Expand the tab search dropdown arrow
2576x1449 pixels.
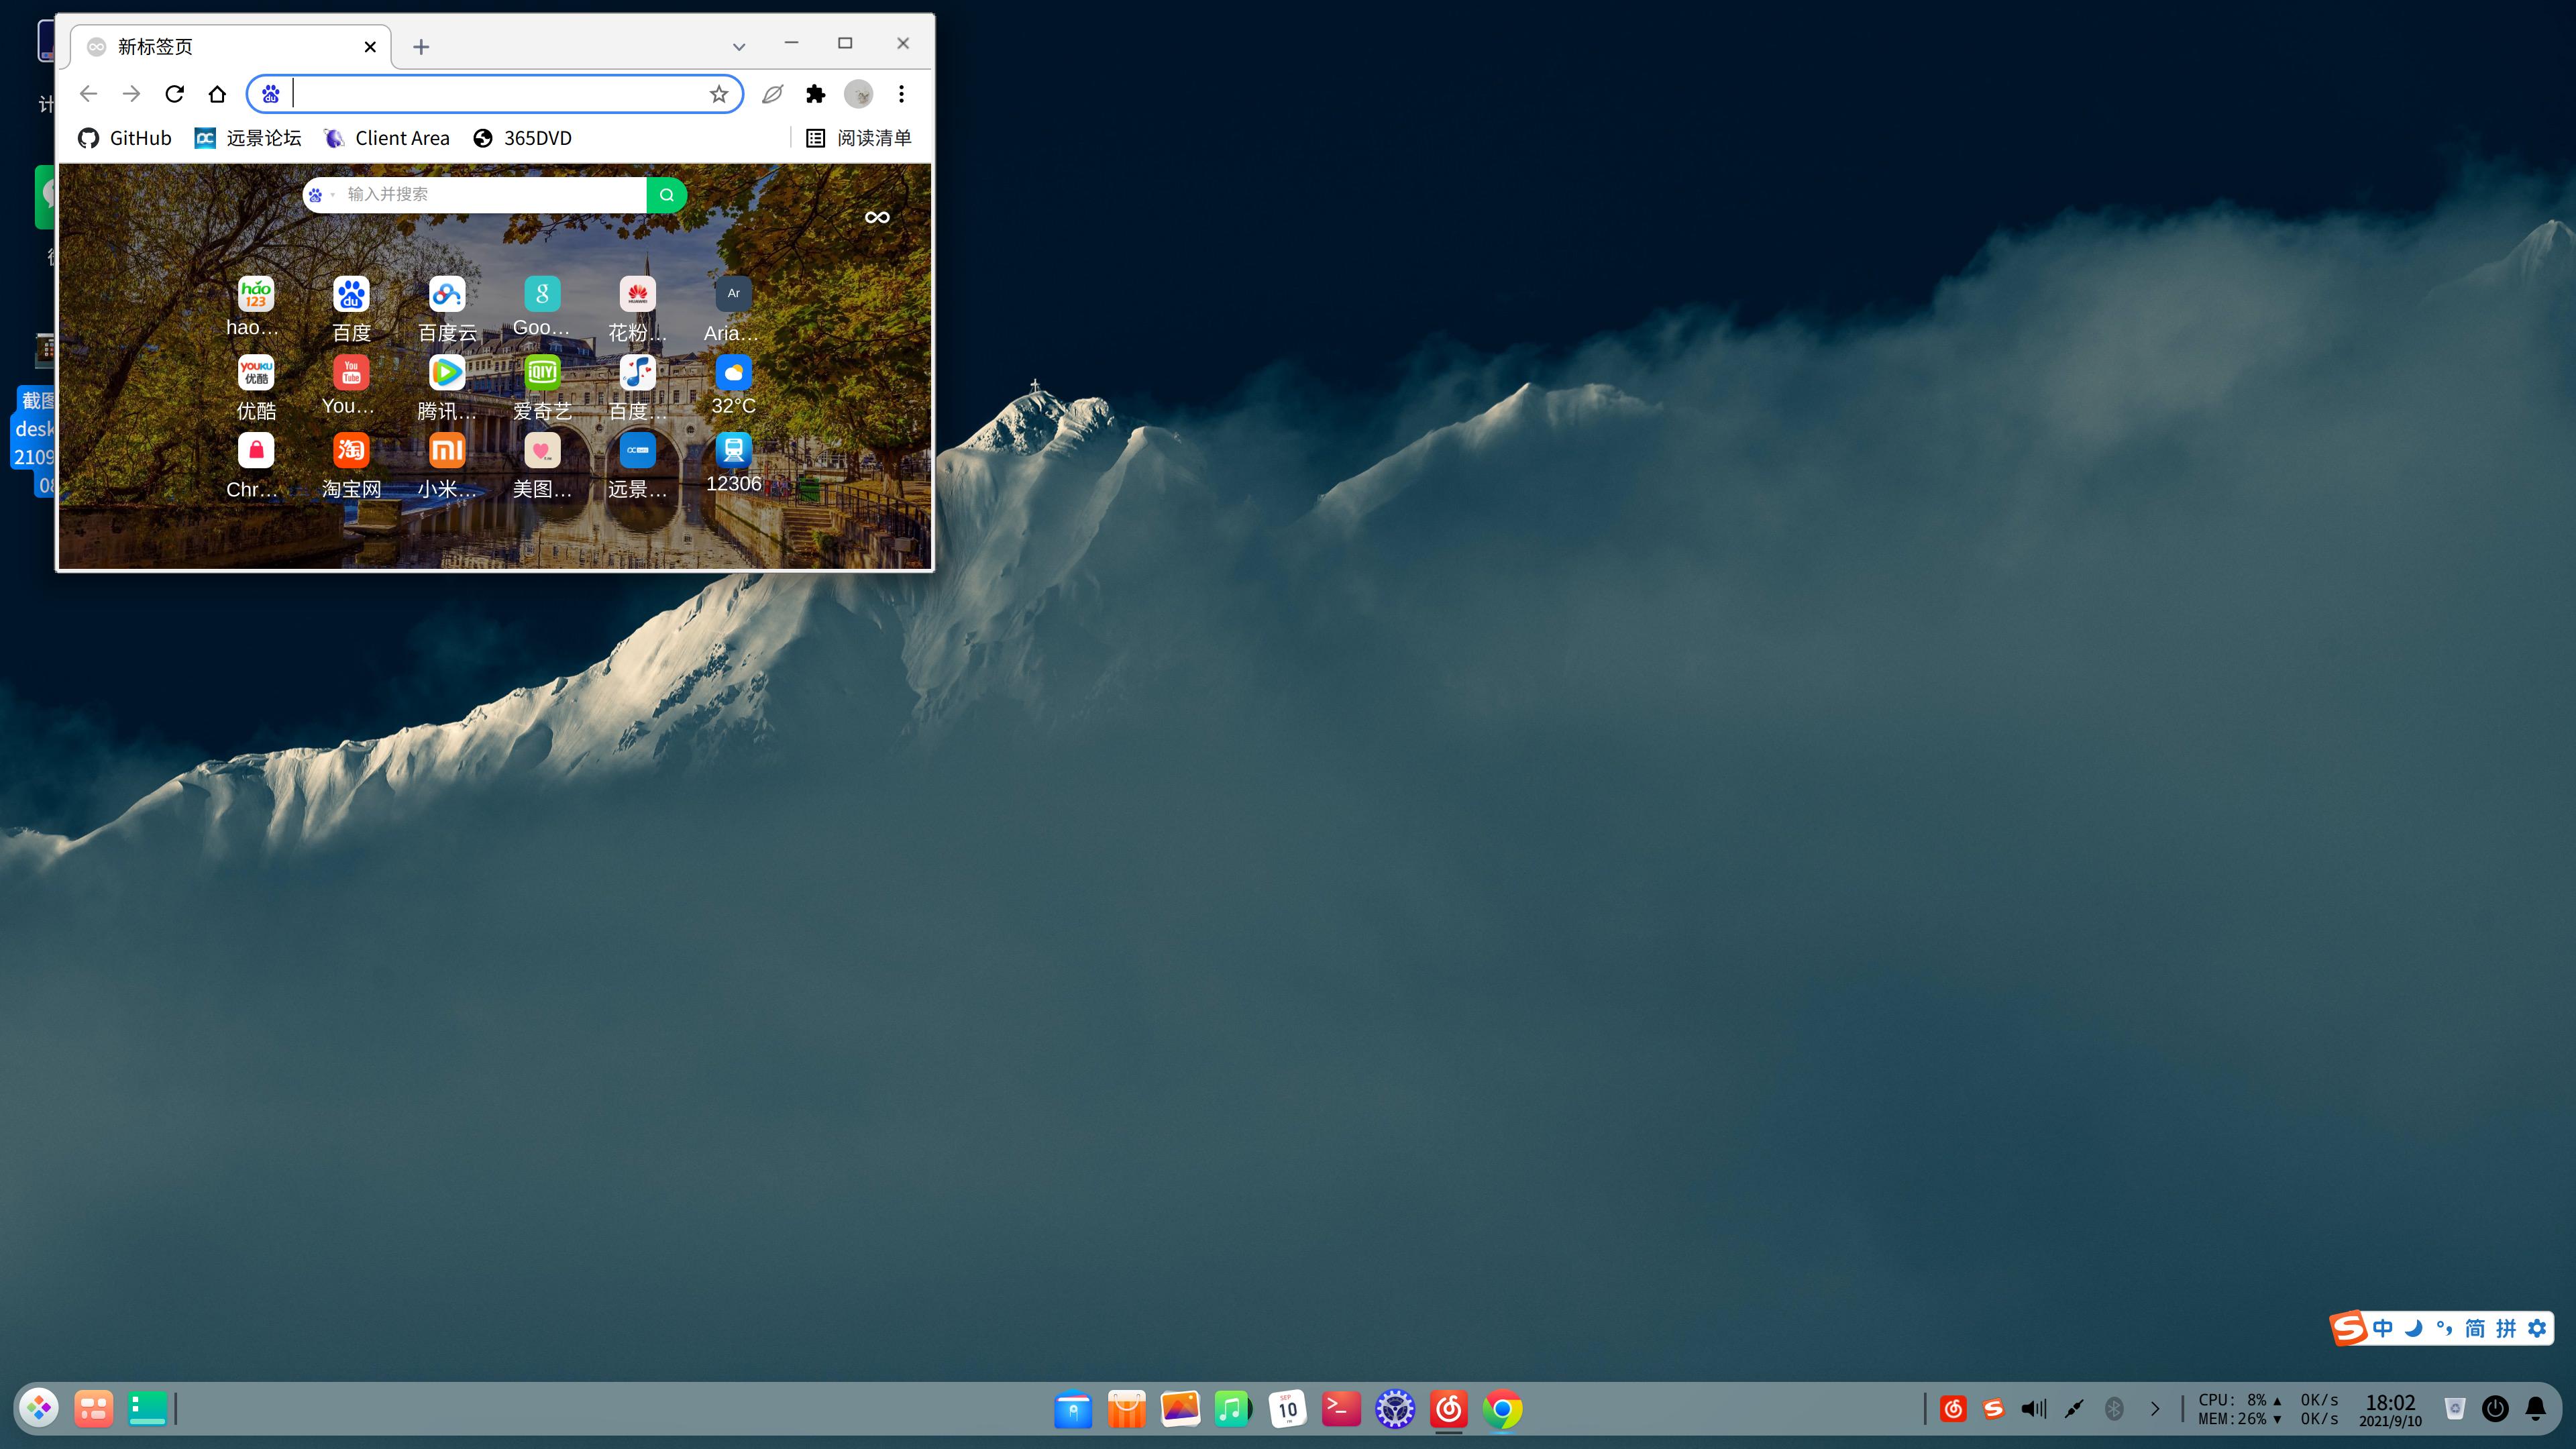739,47
